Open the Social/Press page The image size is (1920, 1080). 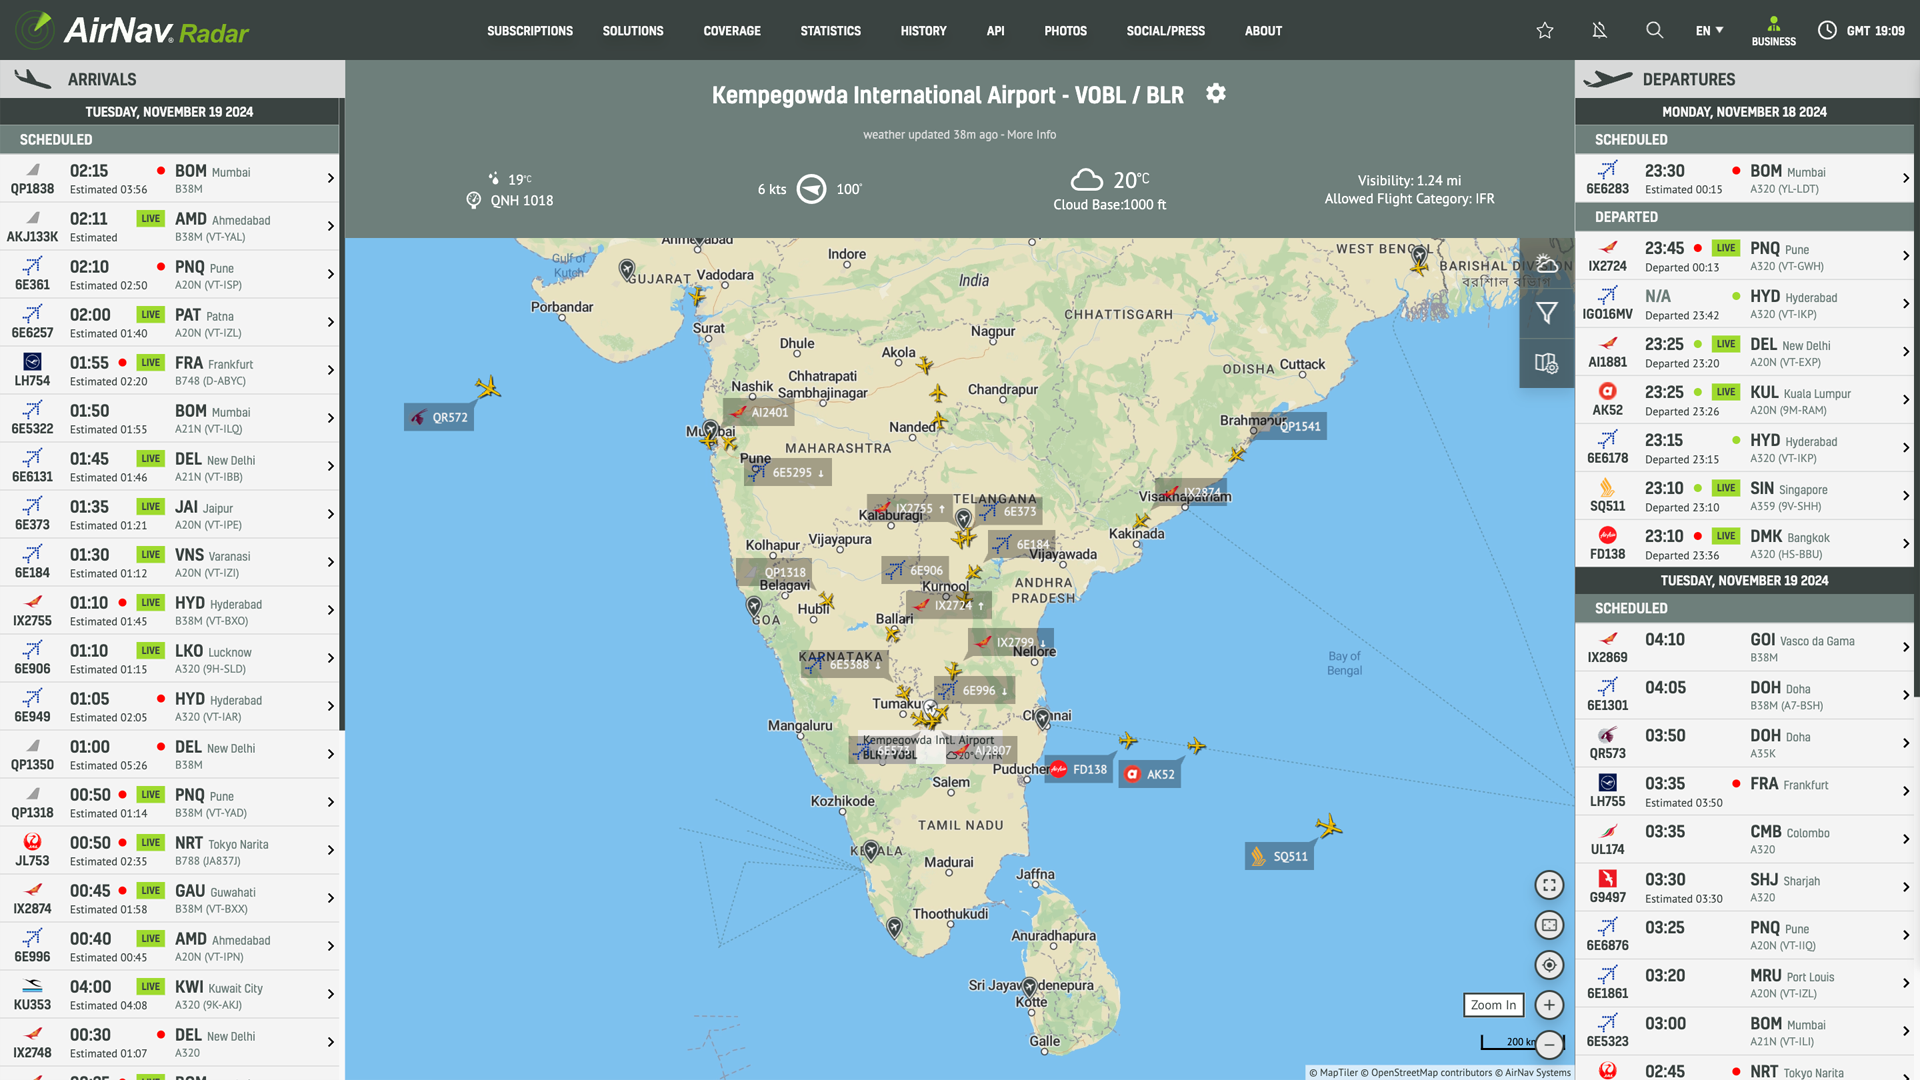point(1165,31)
